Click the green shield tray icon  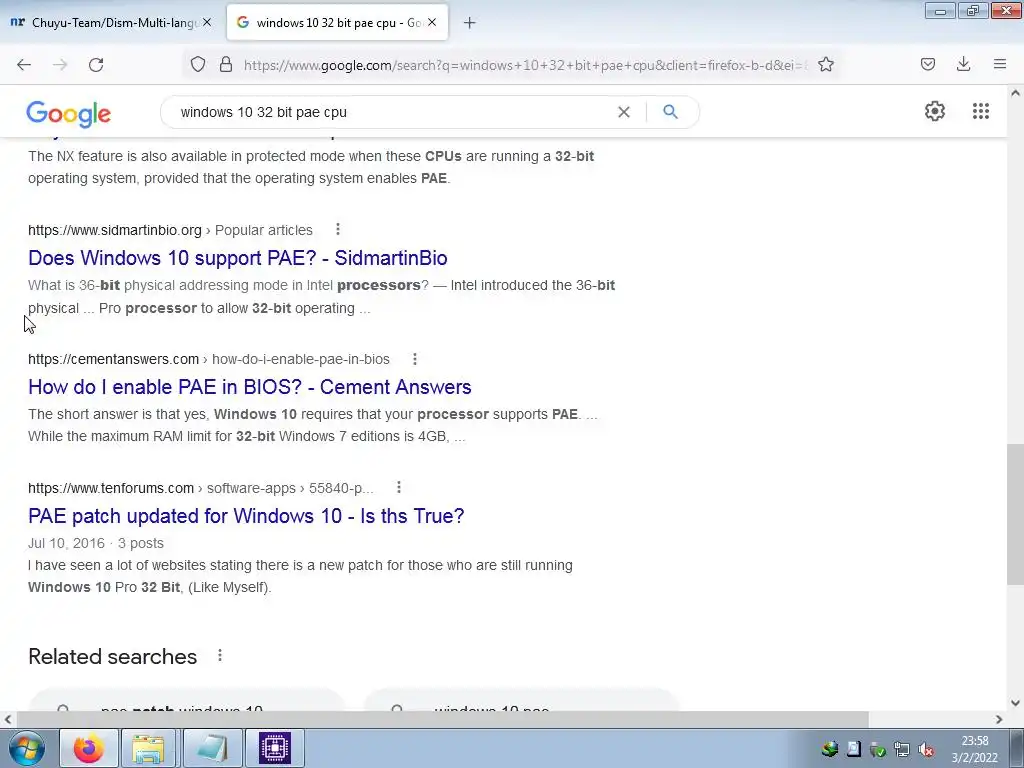[x=878, y=750]
